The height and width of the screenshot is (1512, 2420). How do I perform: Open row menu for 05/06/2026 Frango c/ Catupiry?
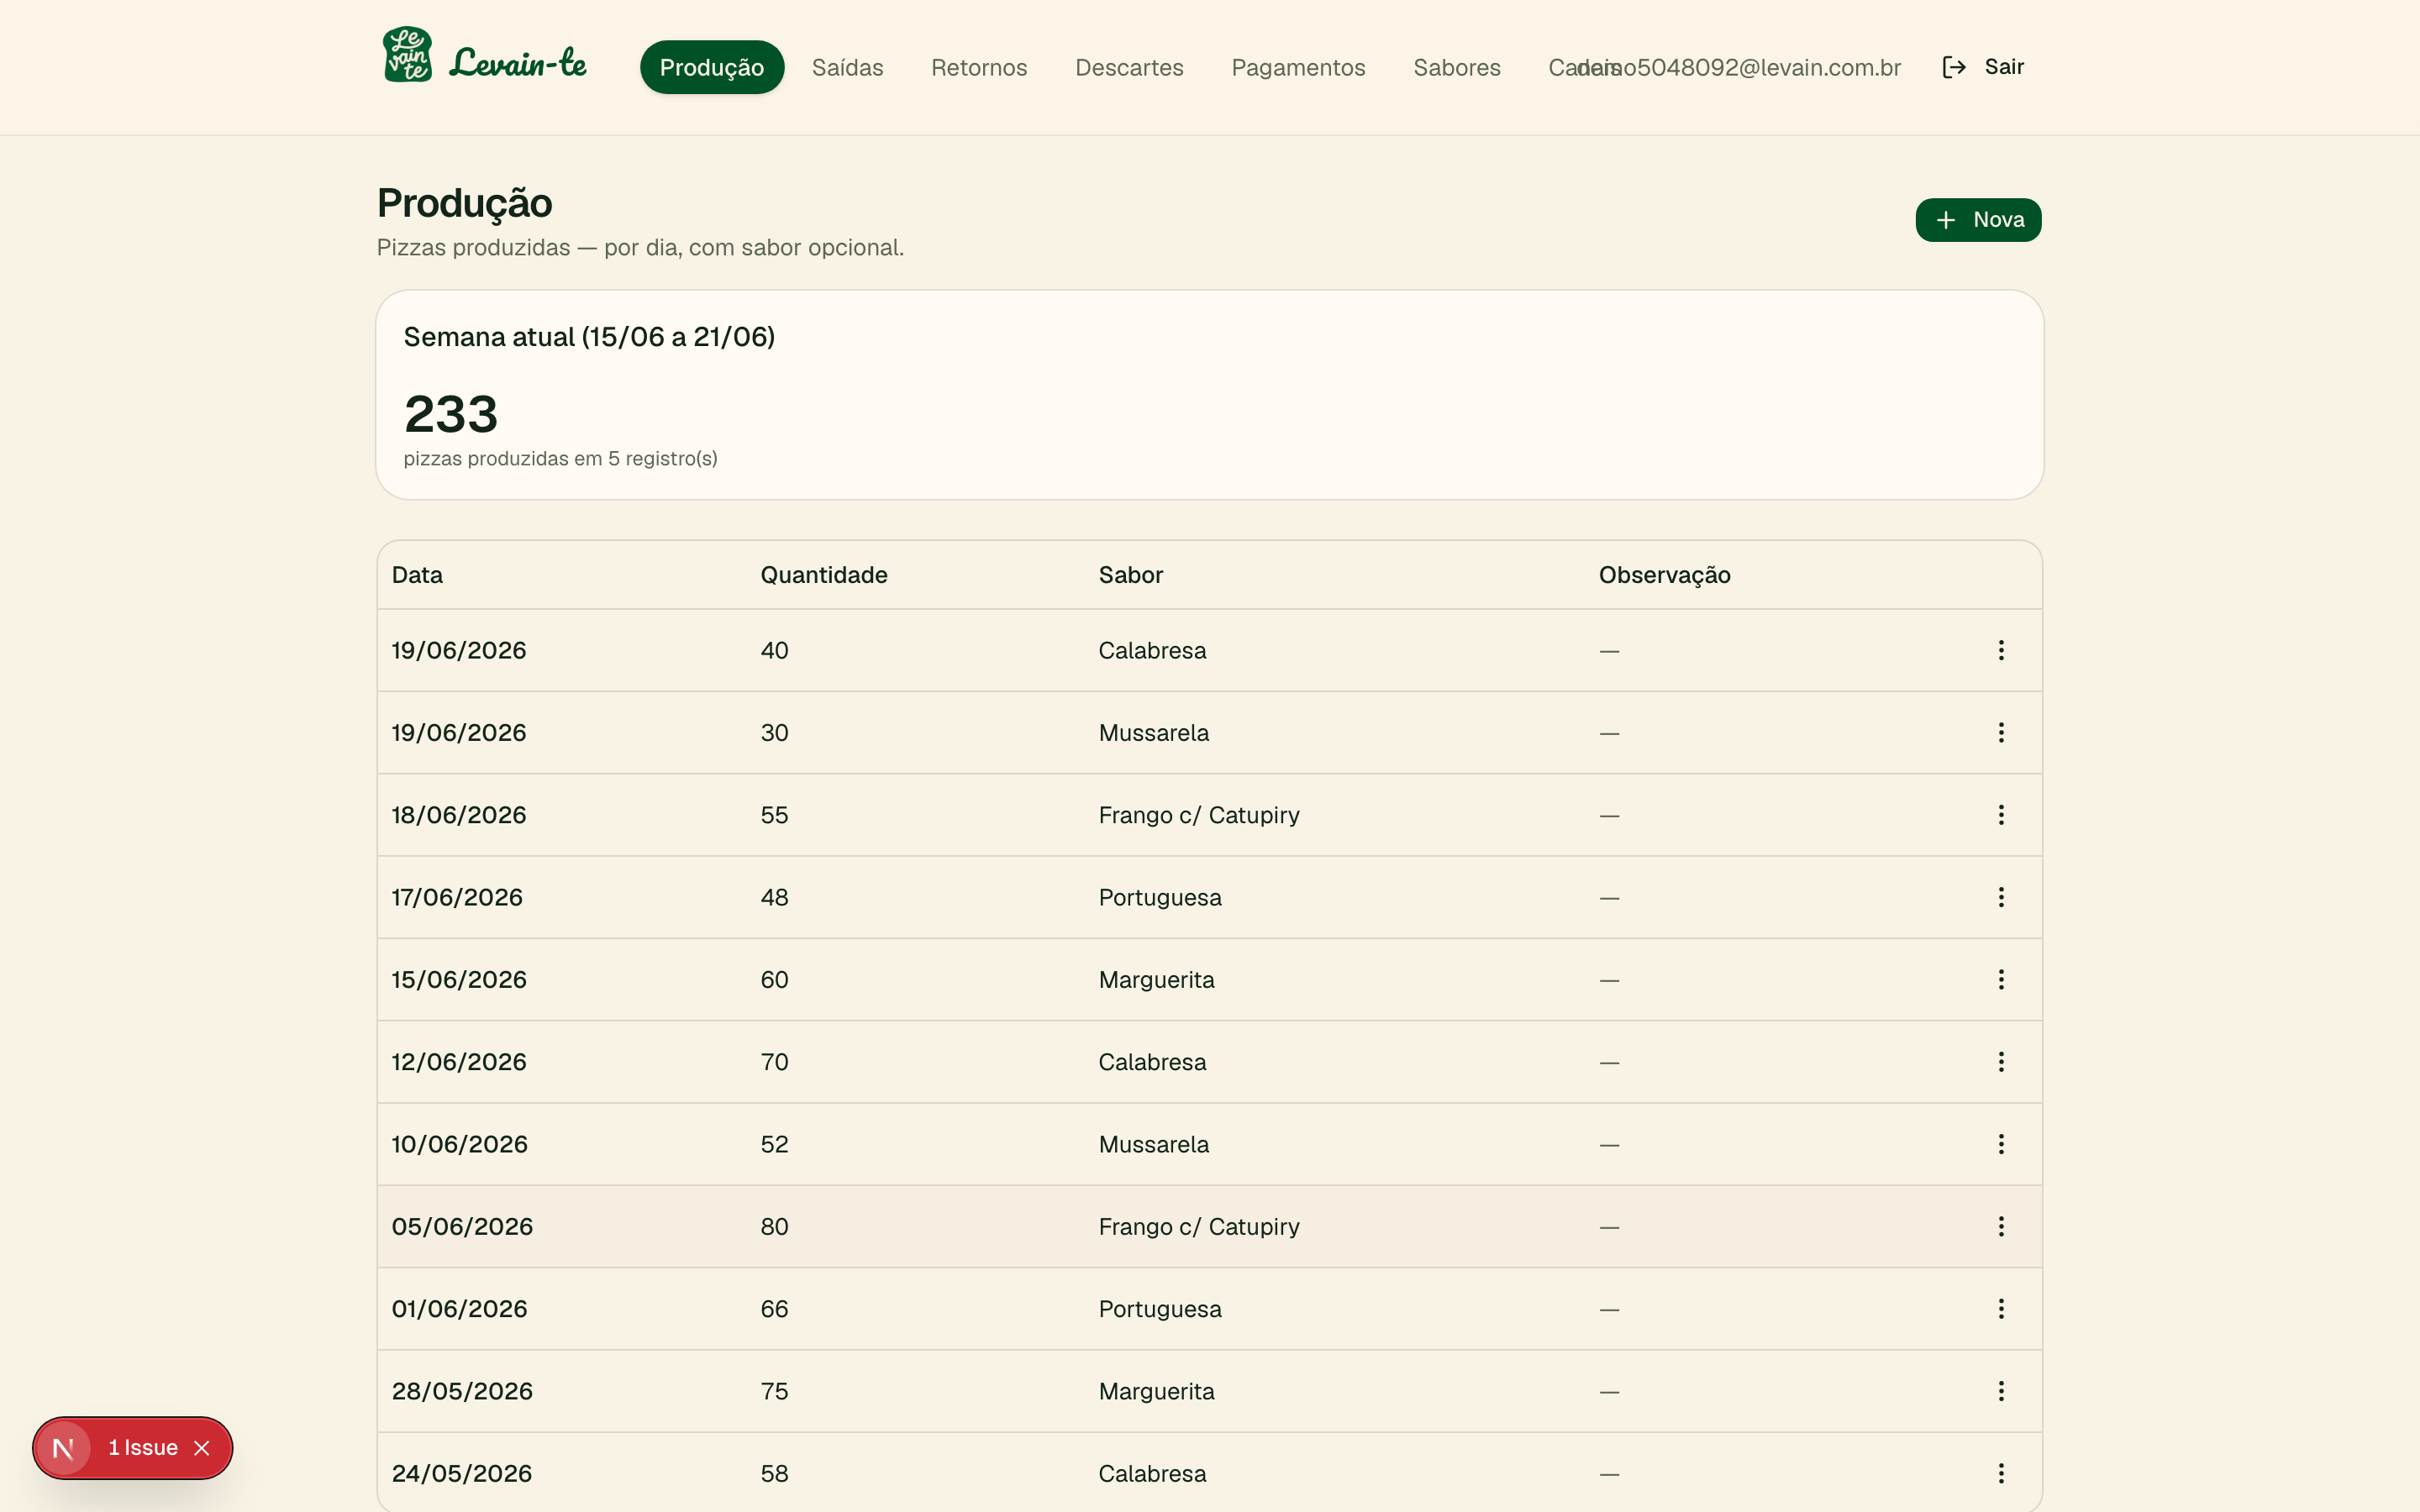click(x=2001, y=1226)
